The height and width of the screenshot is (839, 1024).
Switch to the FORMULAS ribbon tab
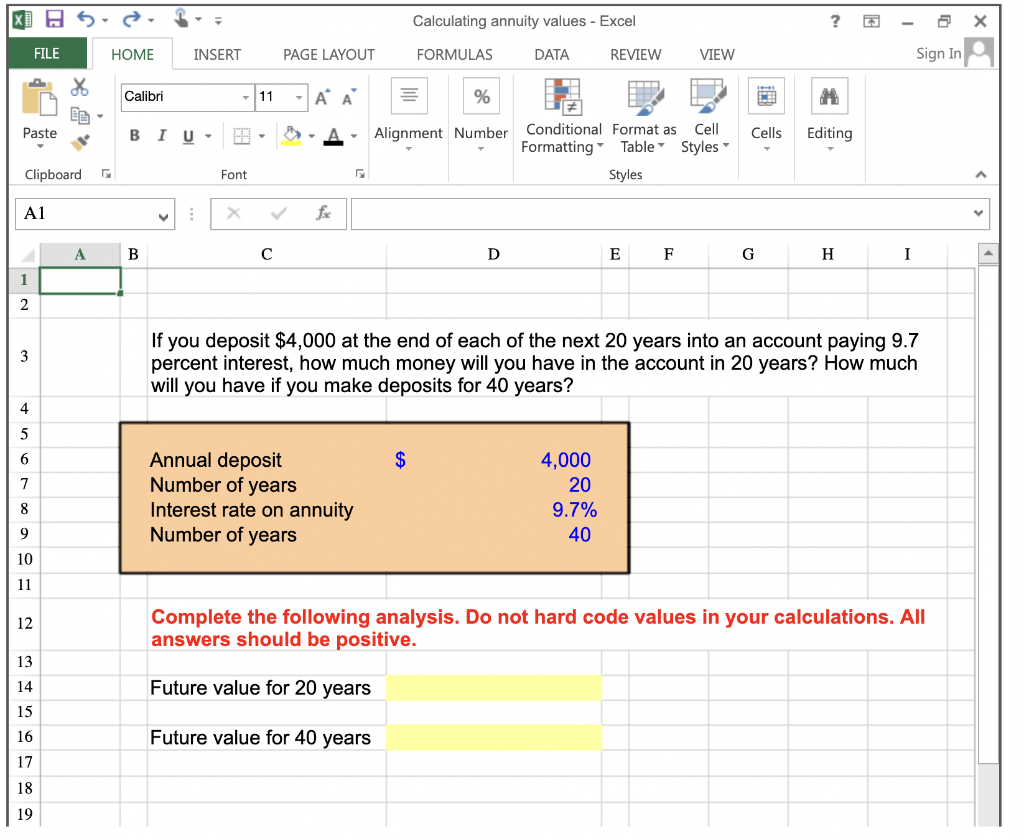[x=454, y=55]
